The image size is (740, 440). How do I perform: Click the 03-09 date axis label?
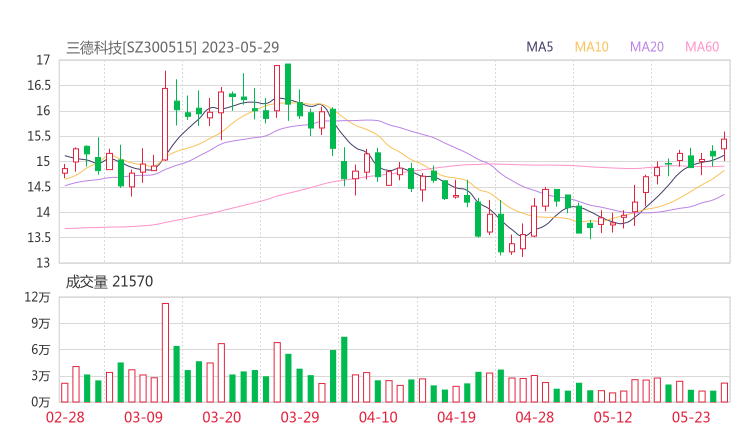pyautogui.click(x=143, y=417)
